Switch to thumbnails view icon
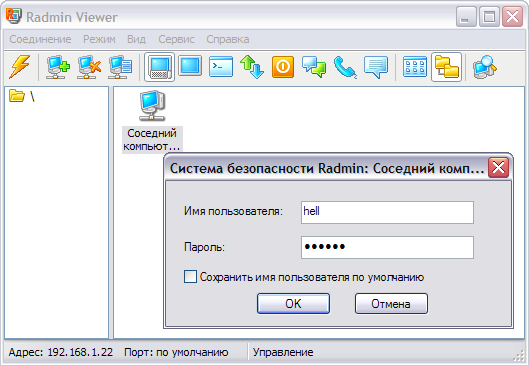This screenshot has width=529, height=366. pos(415,67)
